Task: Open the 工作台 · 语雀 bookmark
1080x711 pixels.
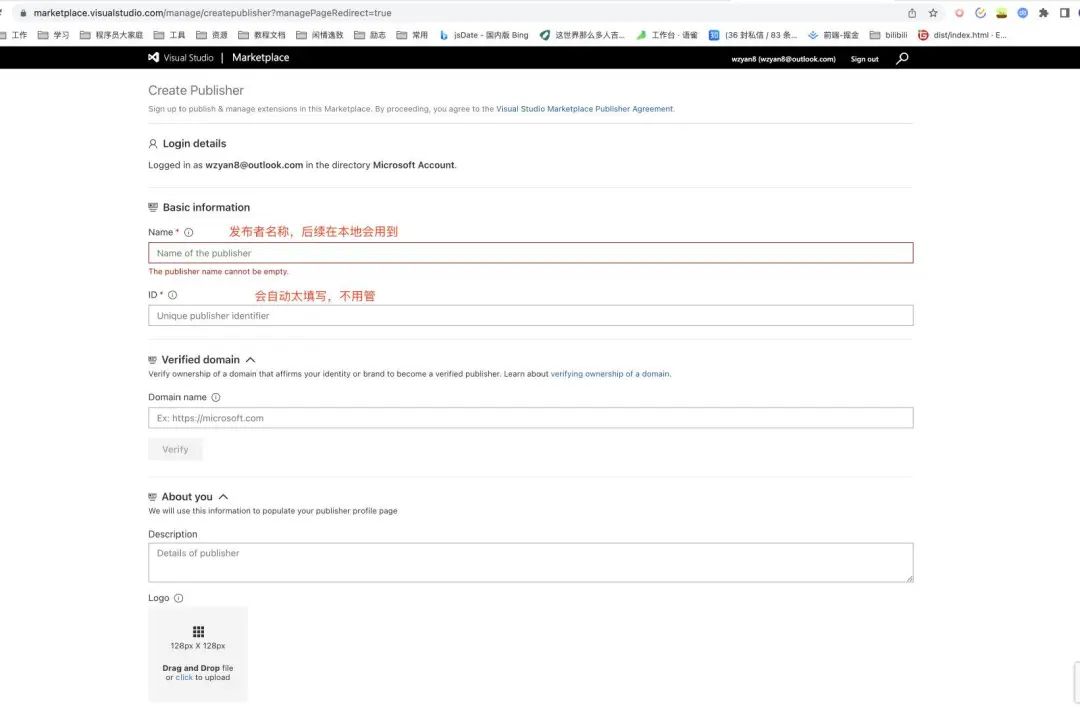Action: (x=667, y=35)
